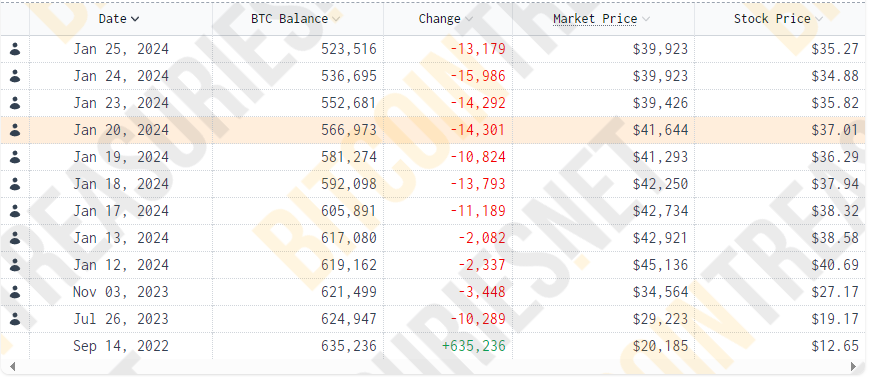The width and height of the screenshot is (875, 377).
Task: Toggle sort arrow on Change column
Action: (469, 19)
